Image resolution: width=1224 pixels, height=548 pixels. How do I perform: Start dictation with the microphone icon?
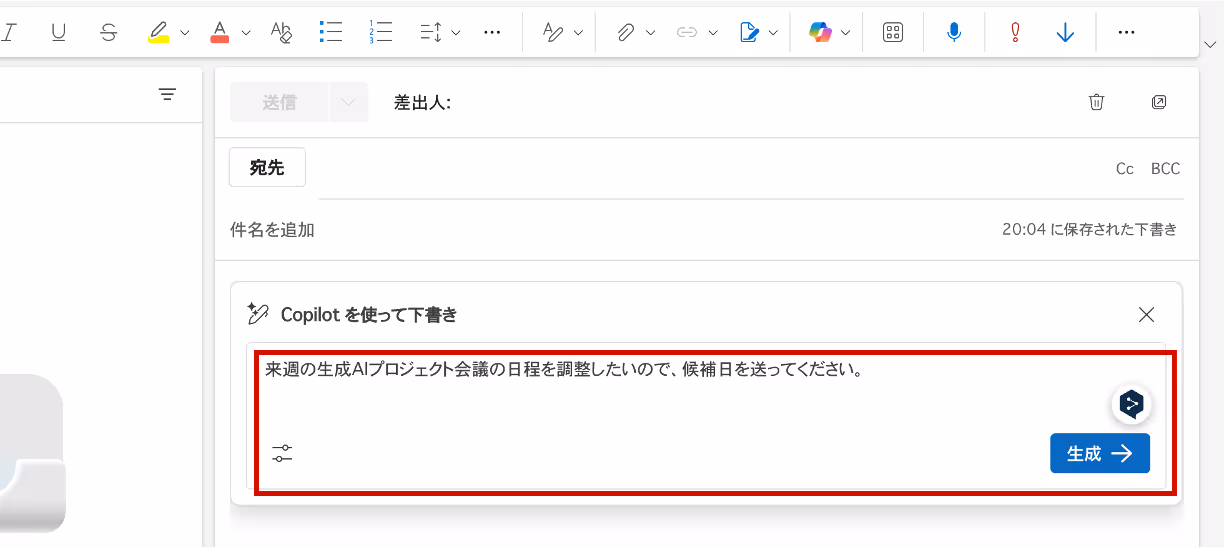[954, 32]
